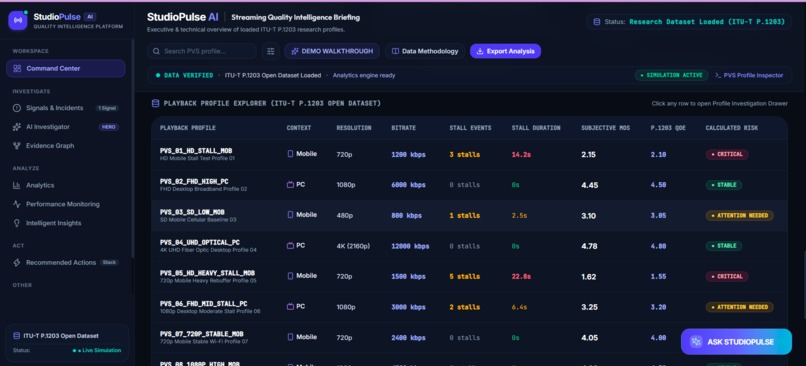
Task: Open the PVS Profile Inspector link
Action: 749,76
